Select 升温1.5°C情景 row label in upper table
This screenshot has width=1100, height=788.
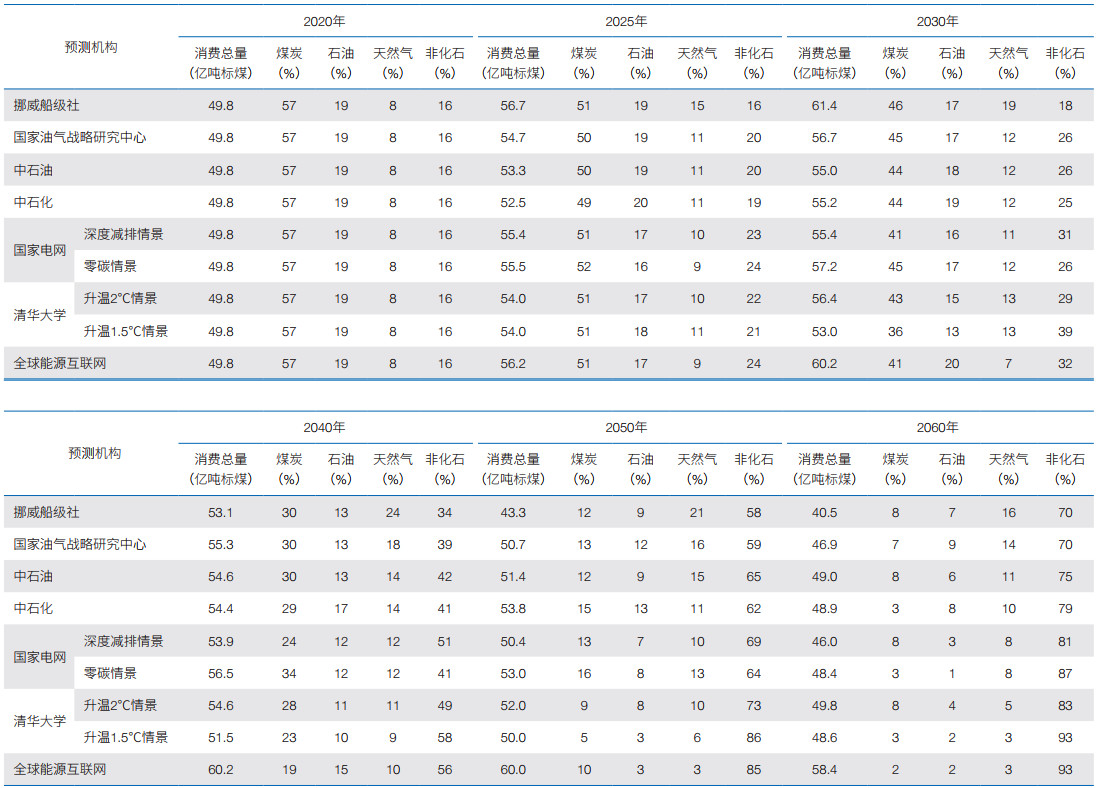pos(126,331)
